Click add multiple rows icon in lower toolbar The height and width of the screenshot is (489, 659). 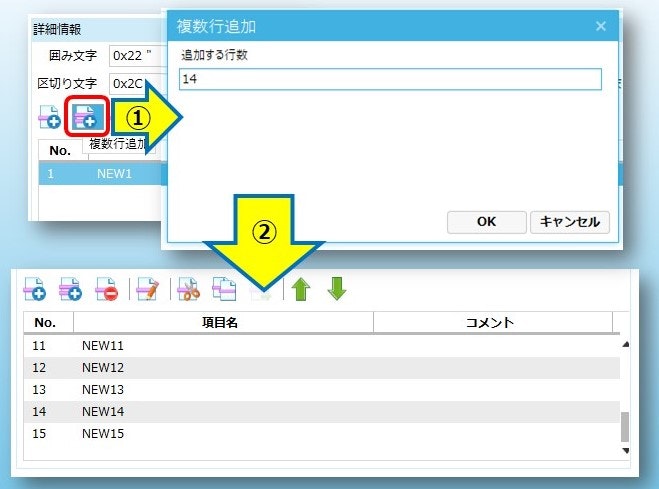click(x=70, y=289)
